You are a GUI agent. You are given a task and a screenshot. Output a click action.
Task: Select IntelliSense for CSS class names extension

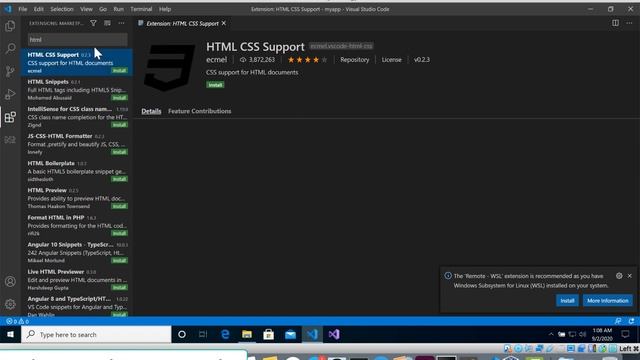[77, 117]
